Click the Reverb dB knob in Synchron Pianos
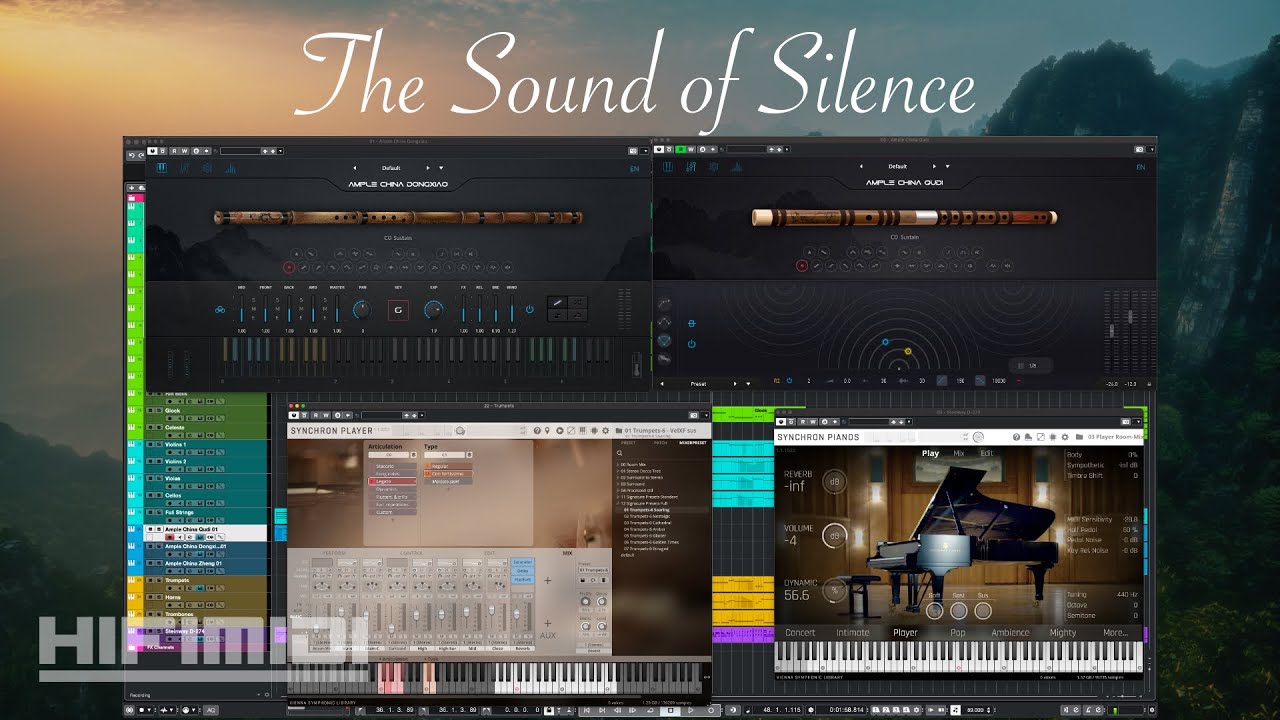The height and width of the screenshot is (720, 1280). pyautogui.click(x=833, y=482)
